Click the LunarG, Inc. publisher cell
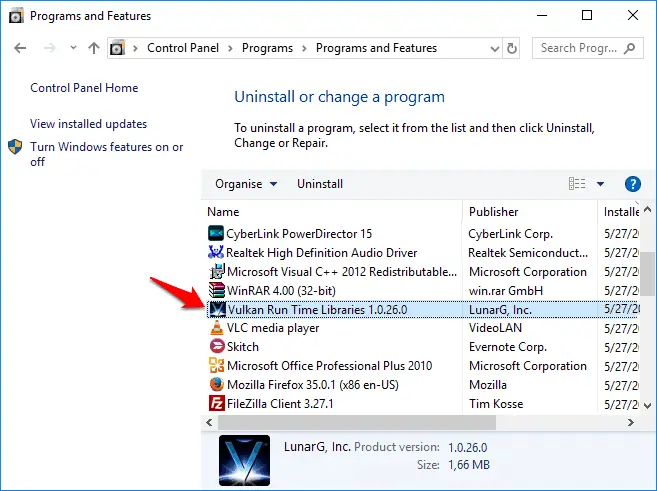657x491 pixels. tap(500, 310)
